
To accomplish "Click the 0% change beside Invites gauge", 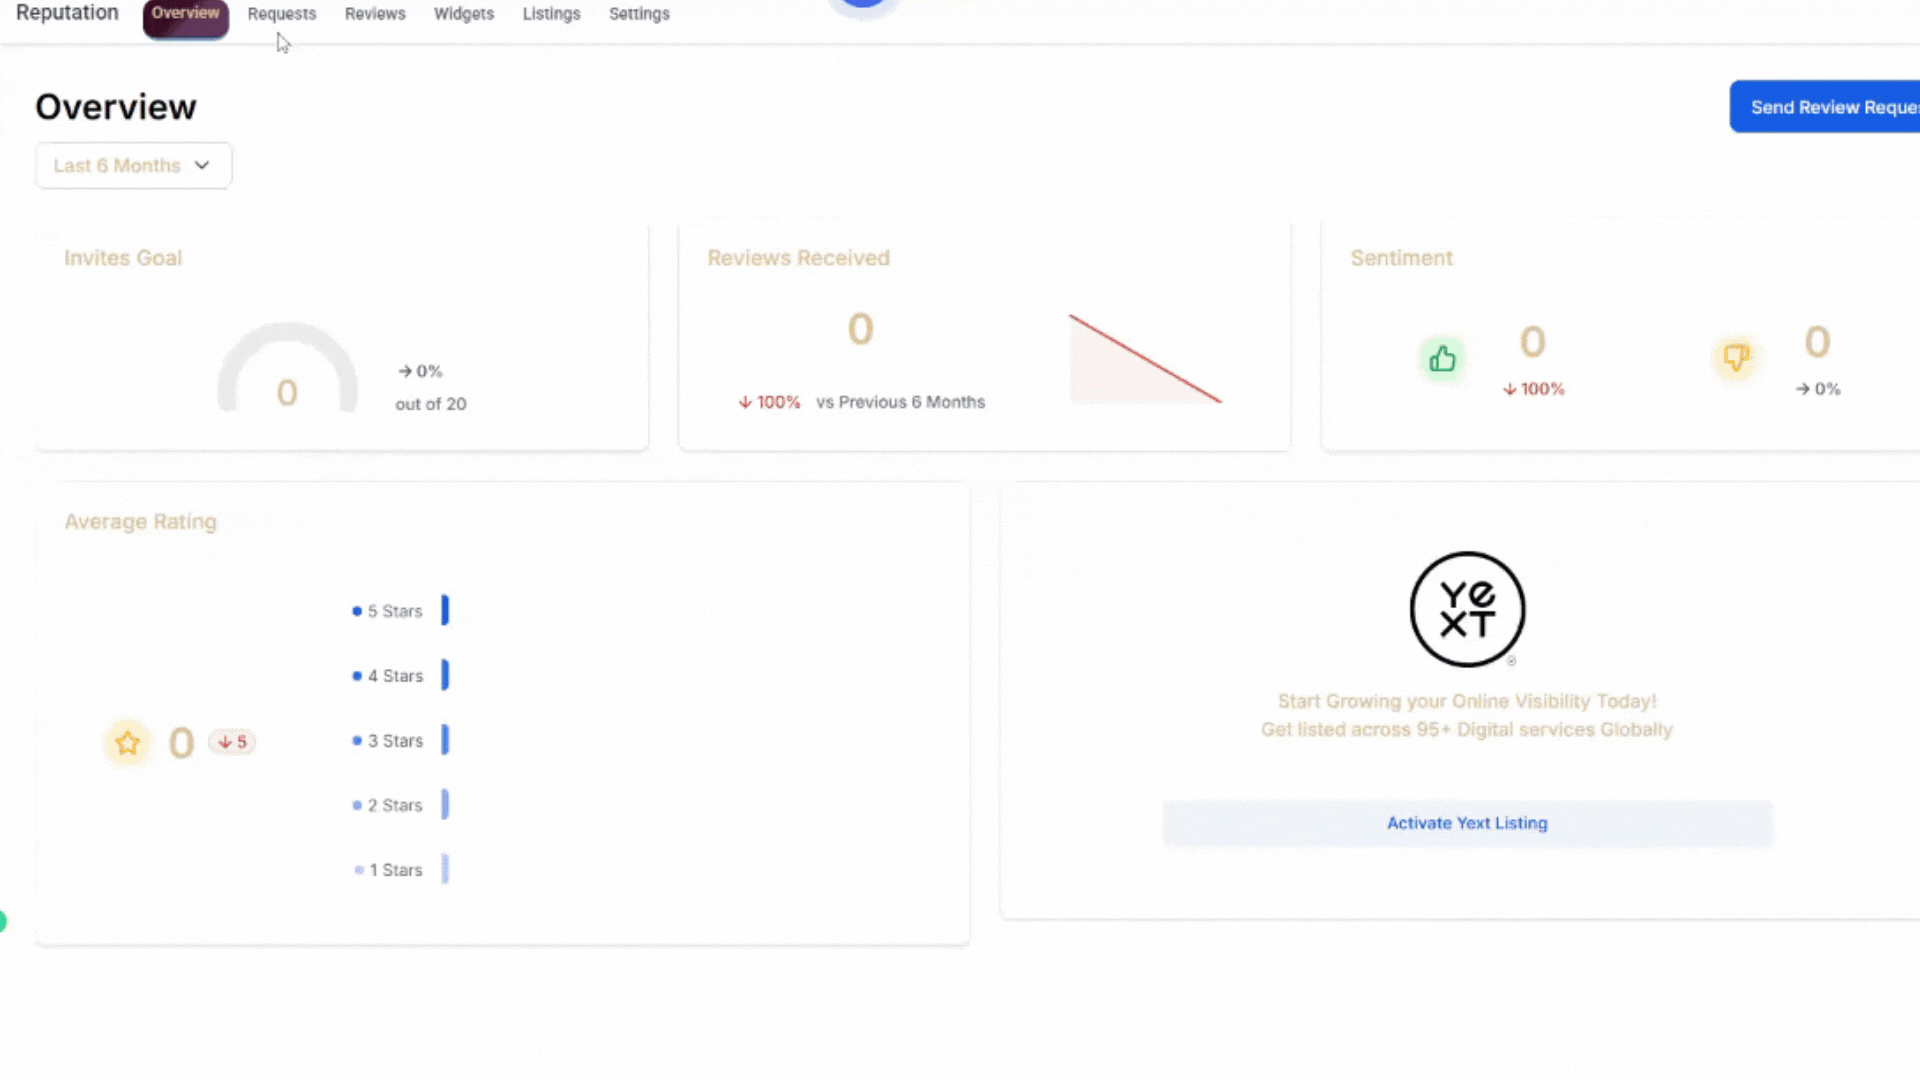I will 420,371.
